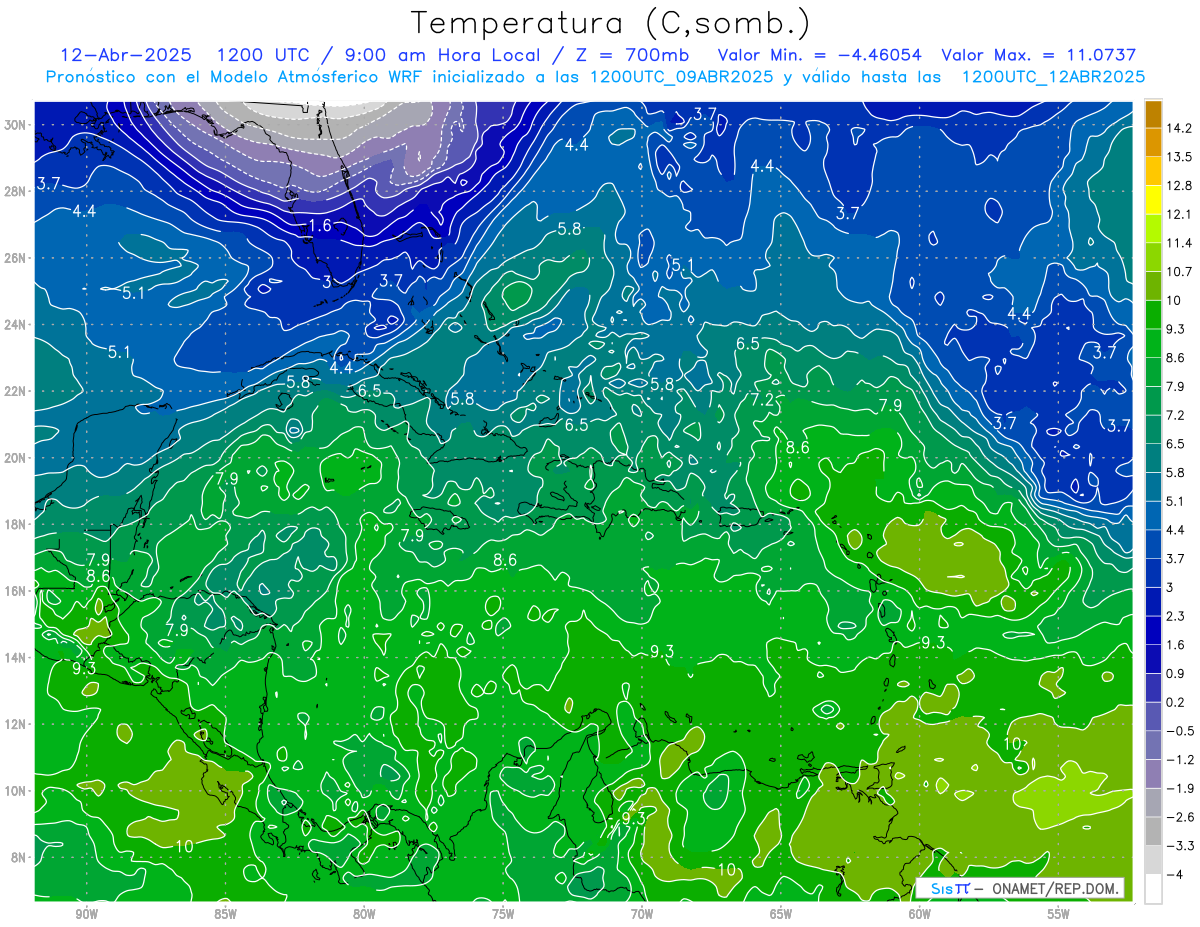This screenshot has width=1200, height=927.
Task: Click the '12.8' legend value
Action: (1181, 186)
